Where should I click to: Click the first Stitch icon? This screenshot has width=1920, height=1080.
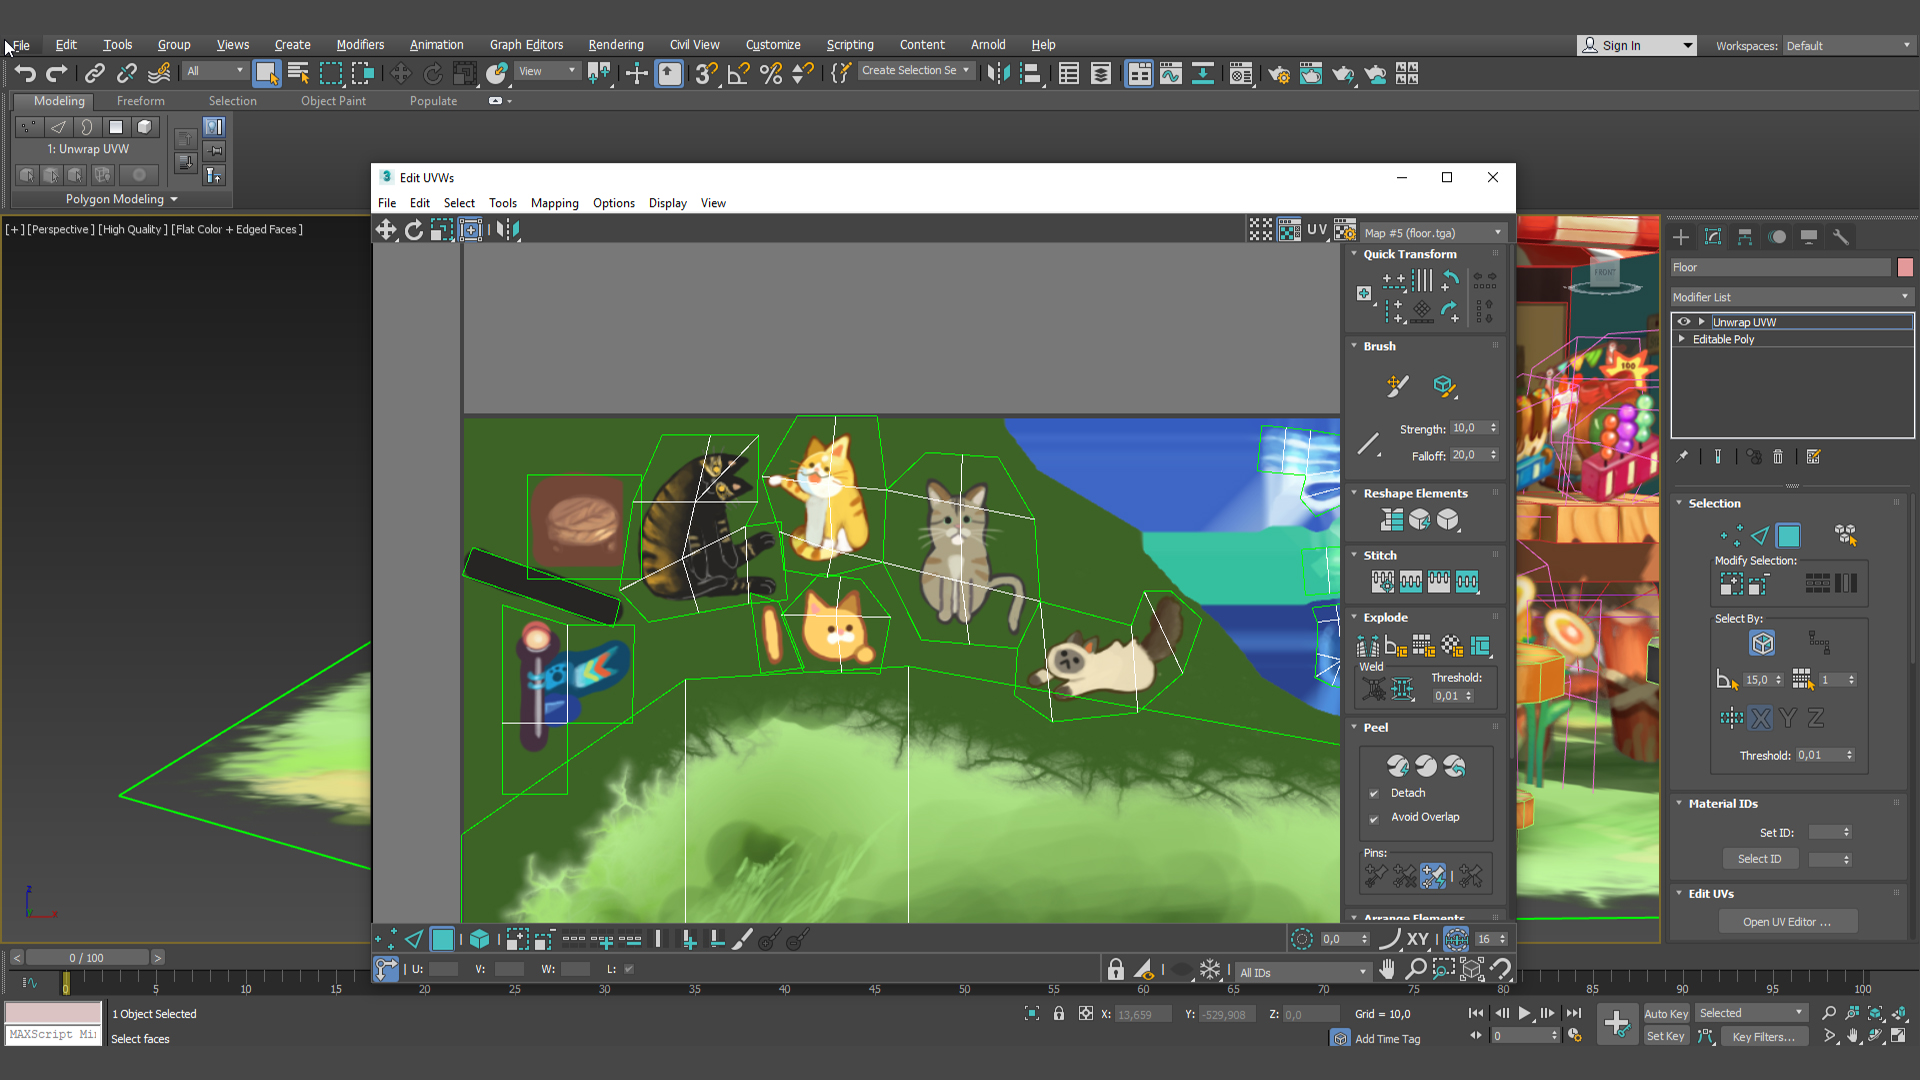point(1383,581)
